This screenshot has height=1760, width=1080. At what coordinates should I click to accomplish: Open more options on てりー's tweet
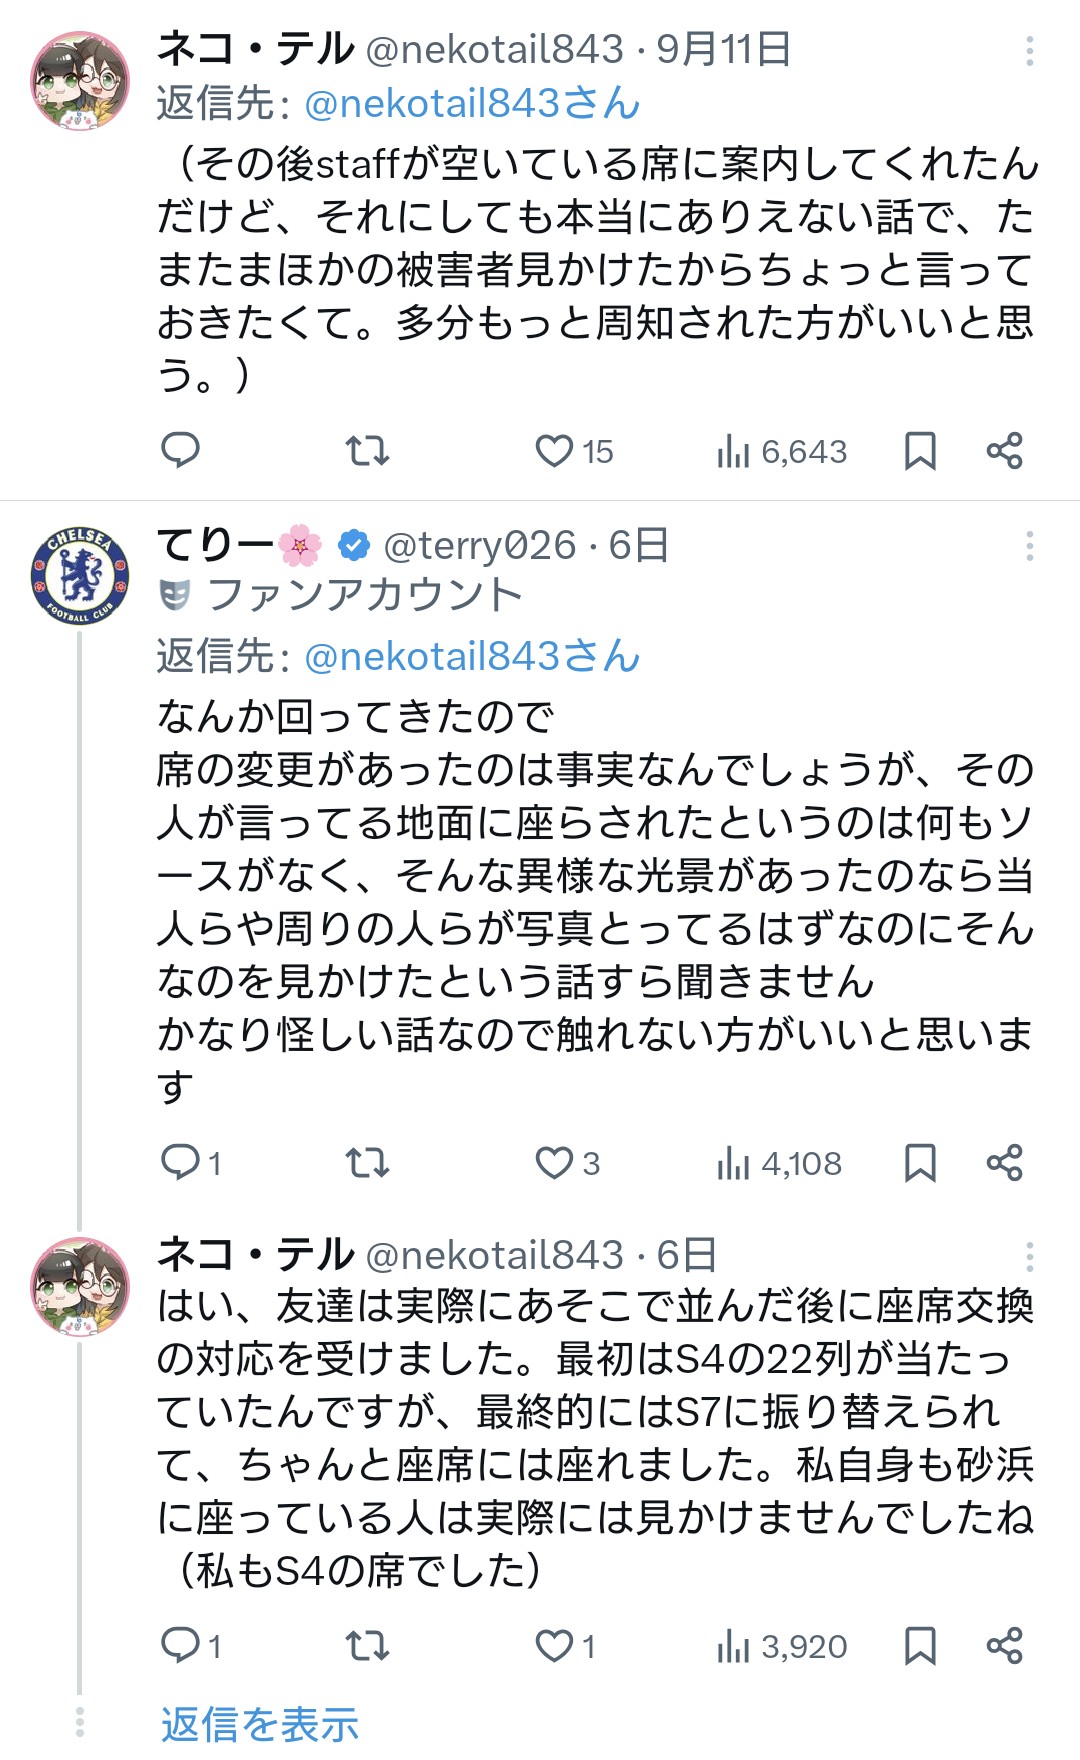1029,546
